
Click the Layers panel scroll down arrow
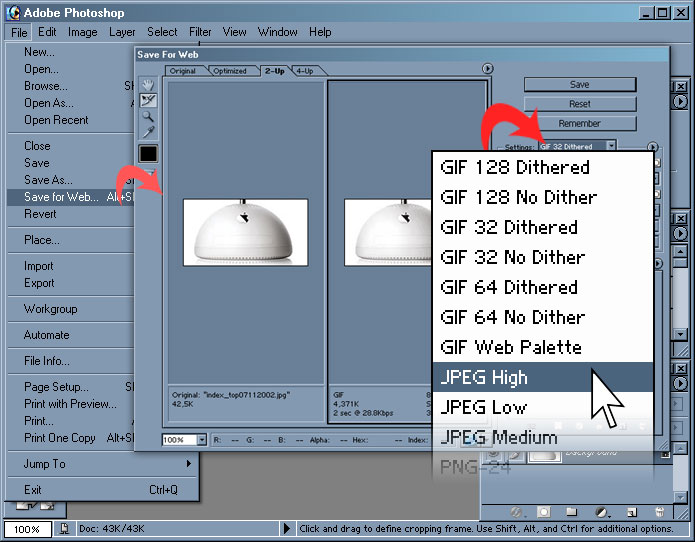click(x=680, y=498)
